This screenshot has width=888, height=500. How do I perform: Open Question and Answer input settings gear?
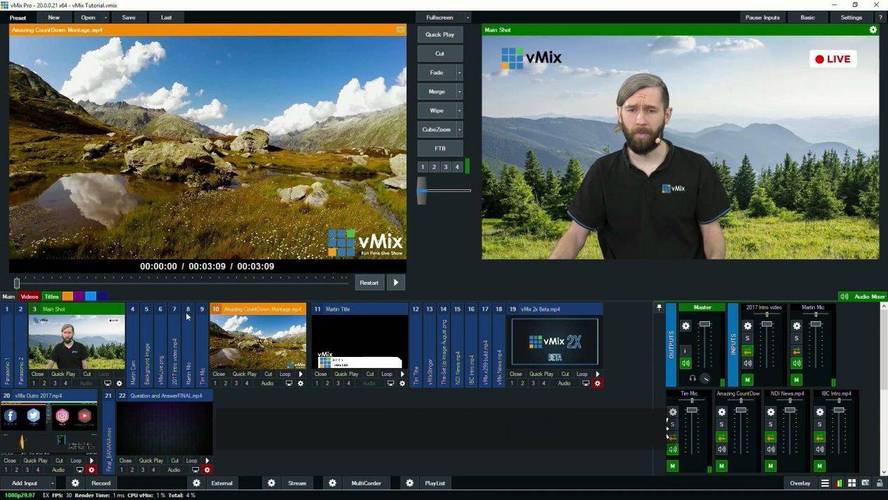pyautogui.click(x=207, y=469)
